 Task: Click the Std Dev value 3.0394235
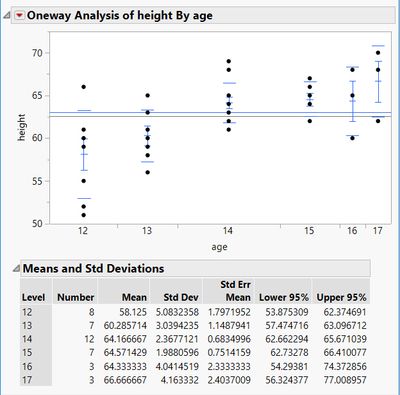tap(177, 325)
